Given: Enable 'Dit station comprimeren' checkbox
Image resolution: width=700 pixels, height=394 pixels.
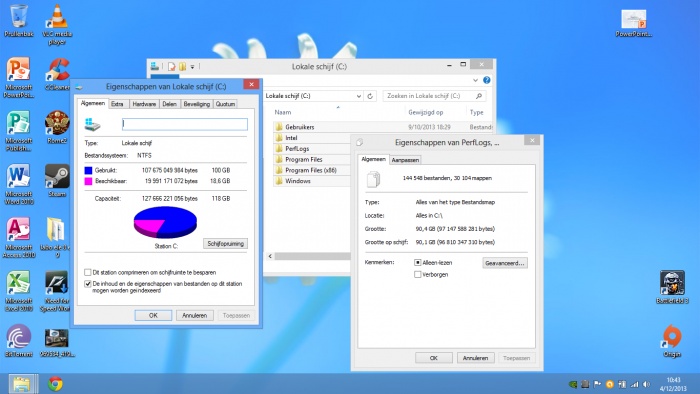Looking at the screenshot, I should point(88,272).
